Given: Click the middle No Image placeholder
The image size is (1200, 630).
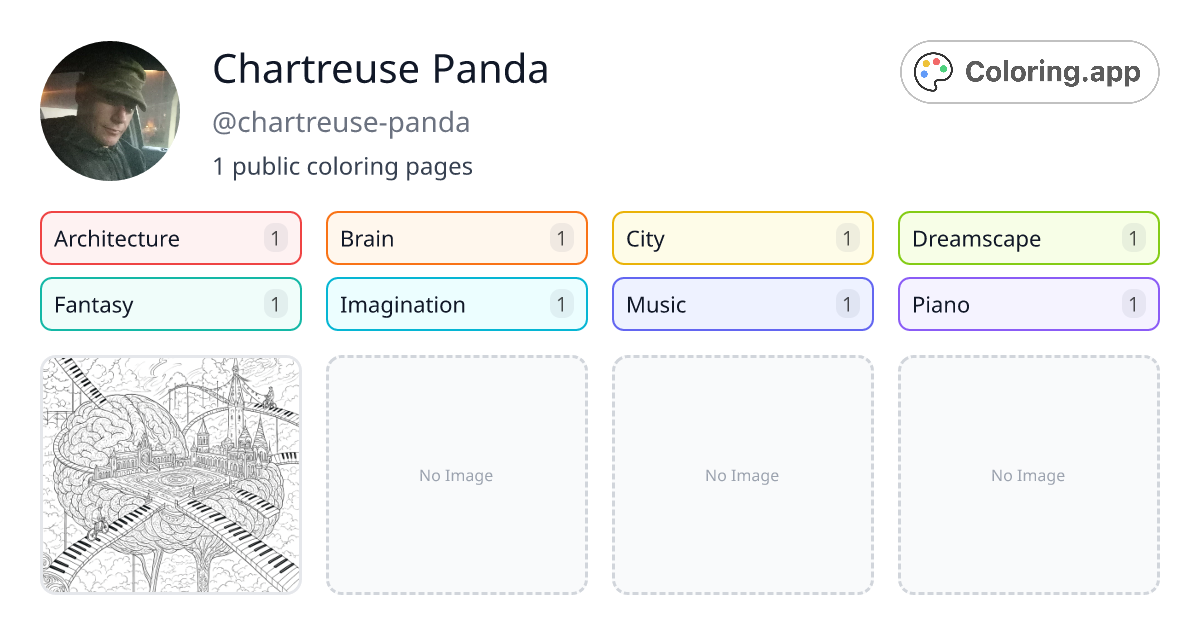Looking at the screenshot, I should [x=742, y=475].
